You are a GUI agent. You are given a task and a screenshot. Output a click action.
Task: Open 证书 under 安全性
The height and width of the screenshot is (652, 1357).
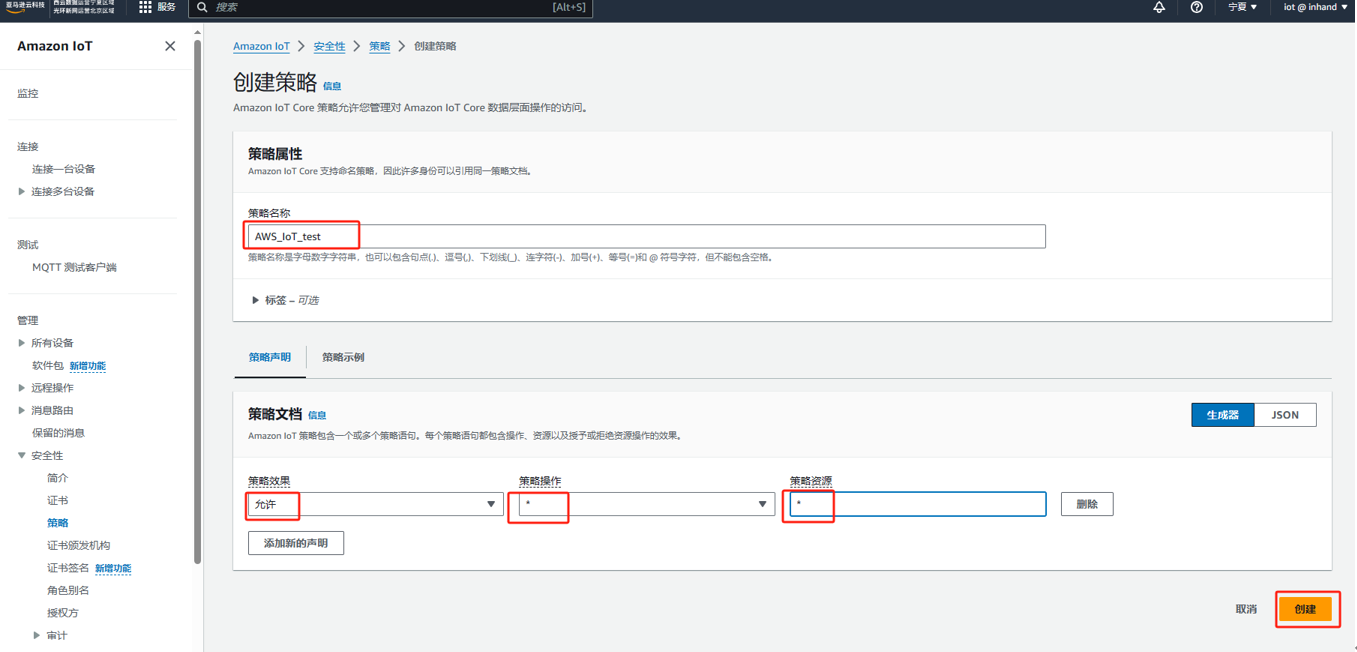tap(58, 501)
